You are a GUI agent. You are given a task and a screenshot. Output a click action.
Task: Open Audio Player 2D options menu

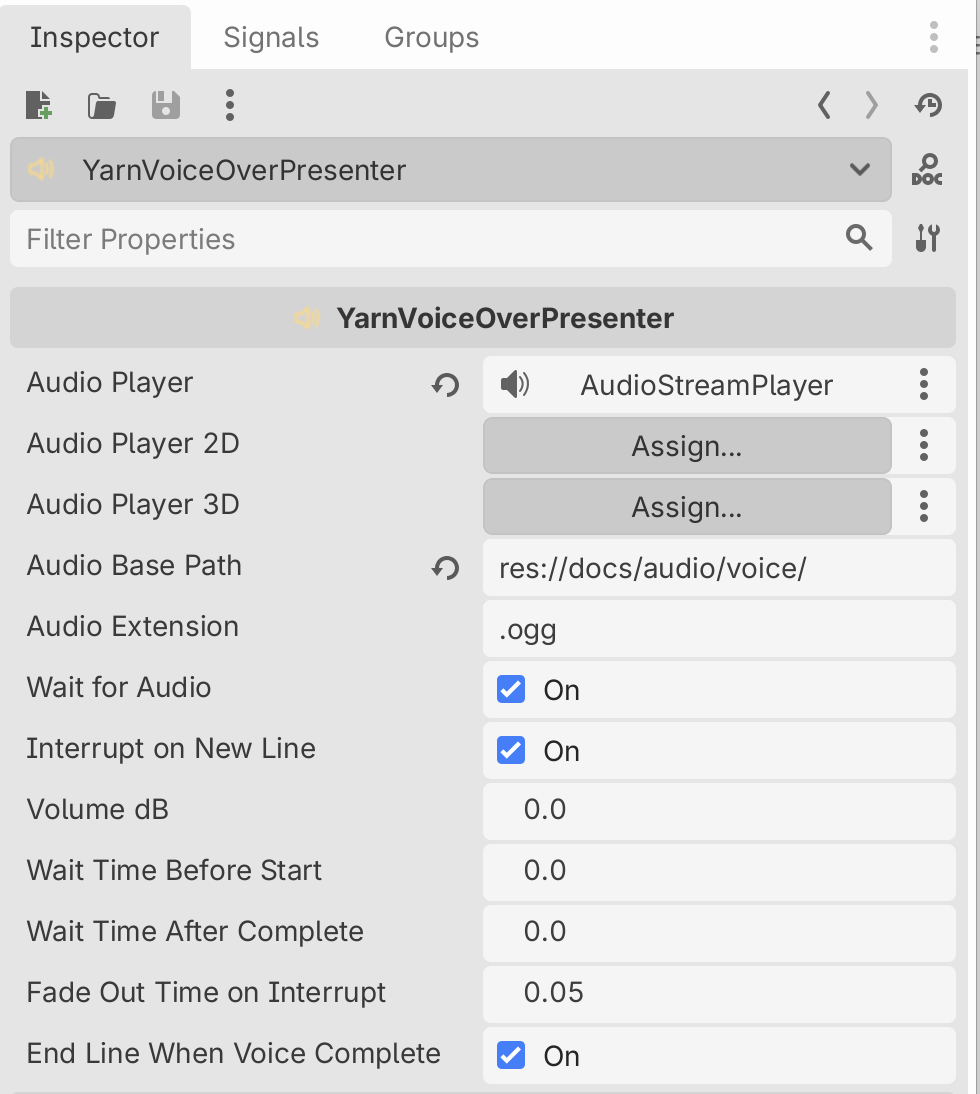coord(924,445)
